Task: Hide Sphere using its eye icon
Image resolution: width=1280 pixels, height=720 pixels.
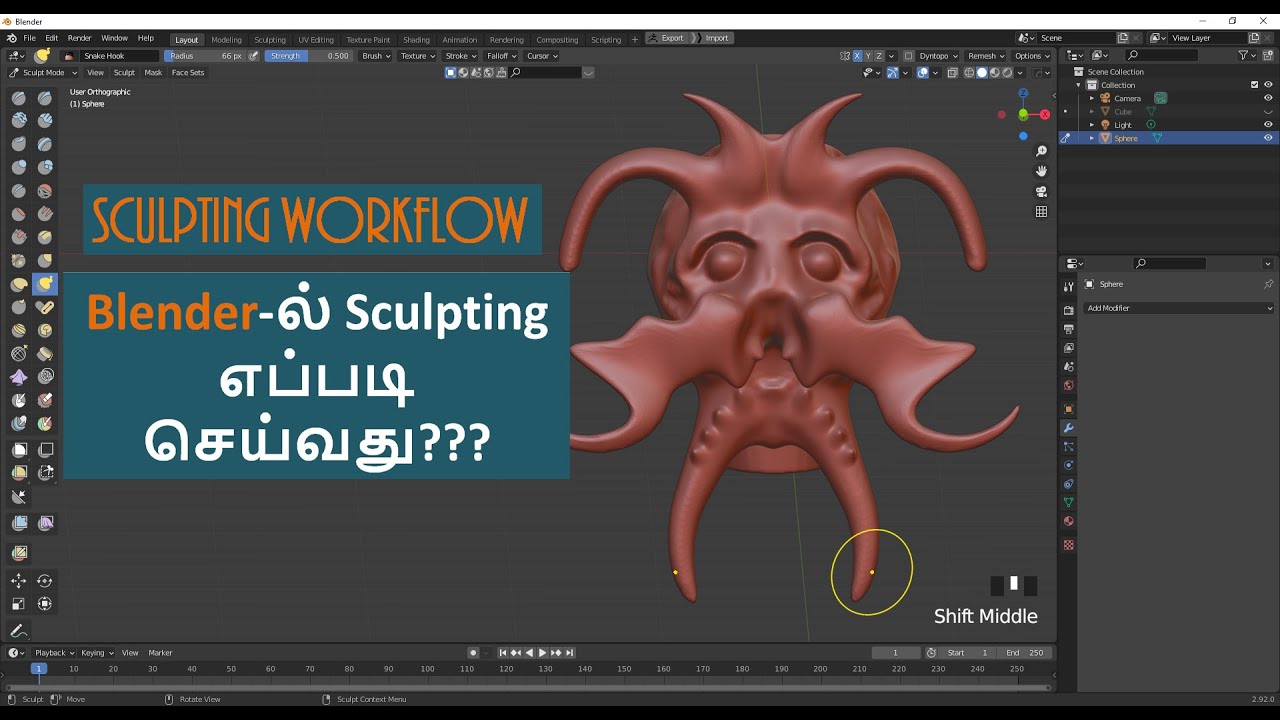Action: pos(1268,138)
